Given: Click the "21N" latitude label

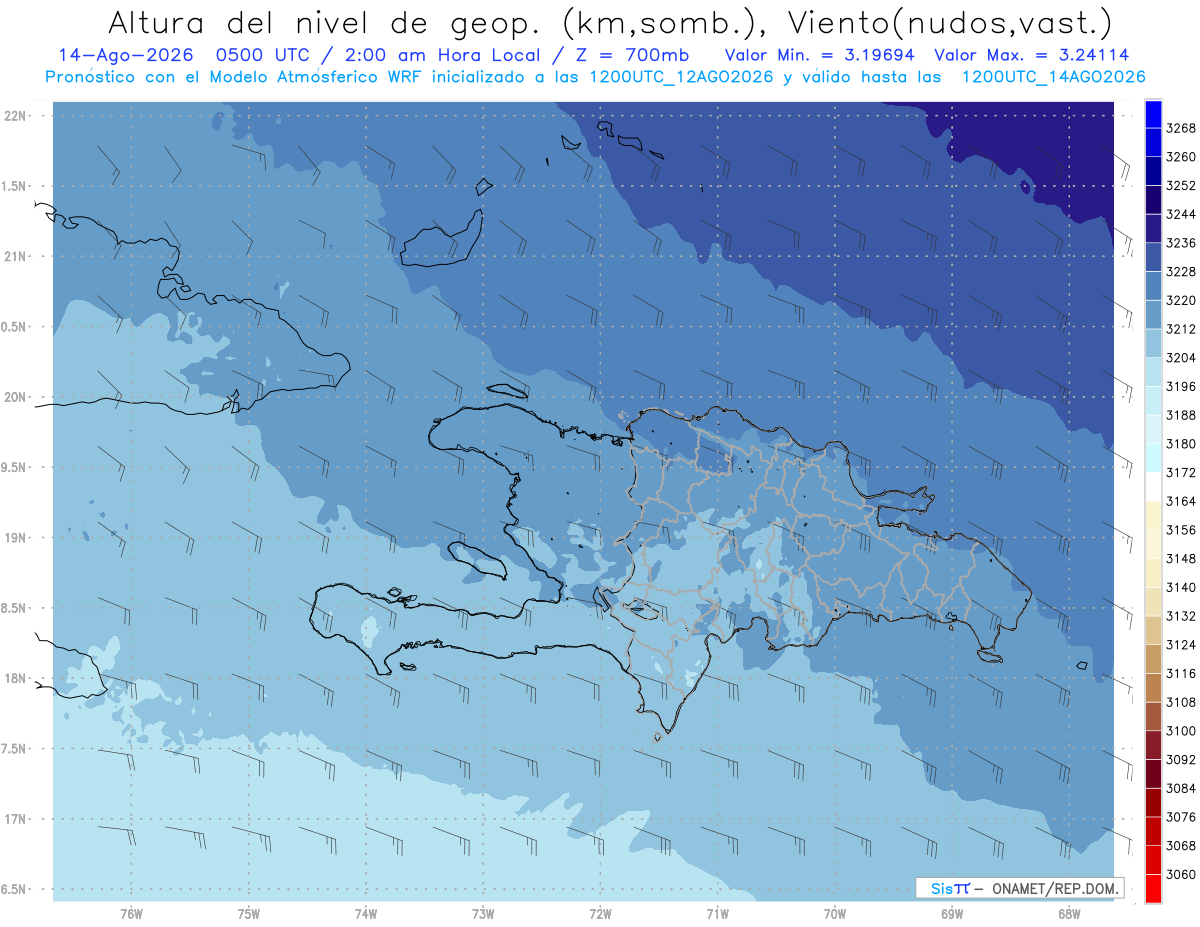Looking at the screenshot, I should 15,257.
